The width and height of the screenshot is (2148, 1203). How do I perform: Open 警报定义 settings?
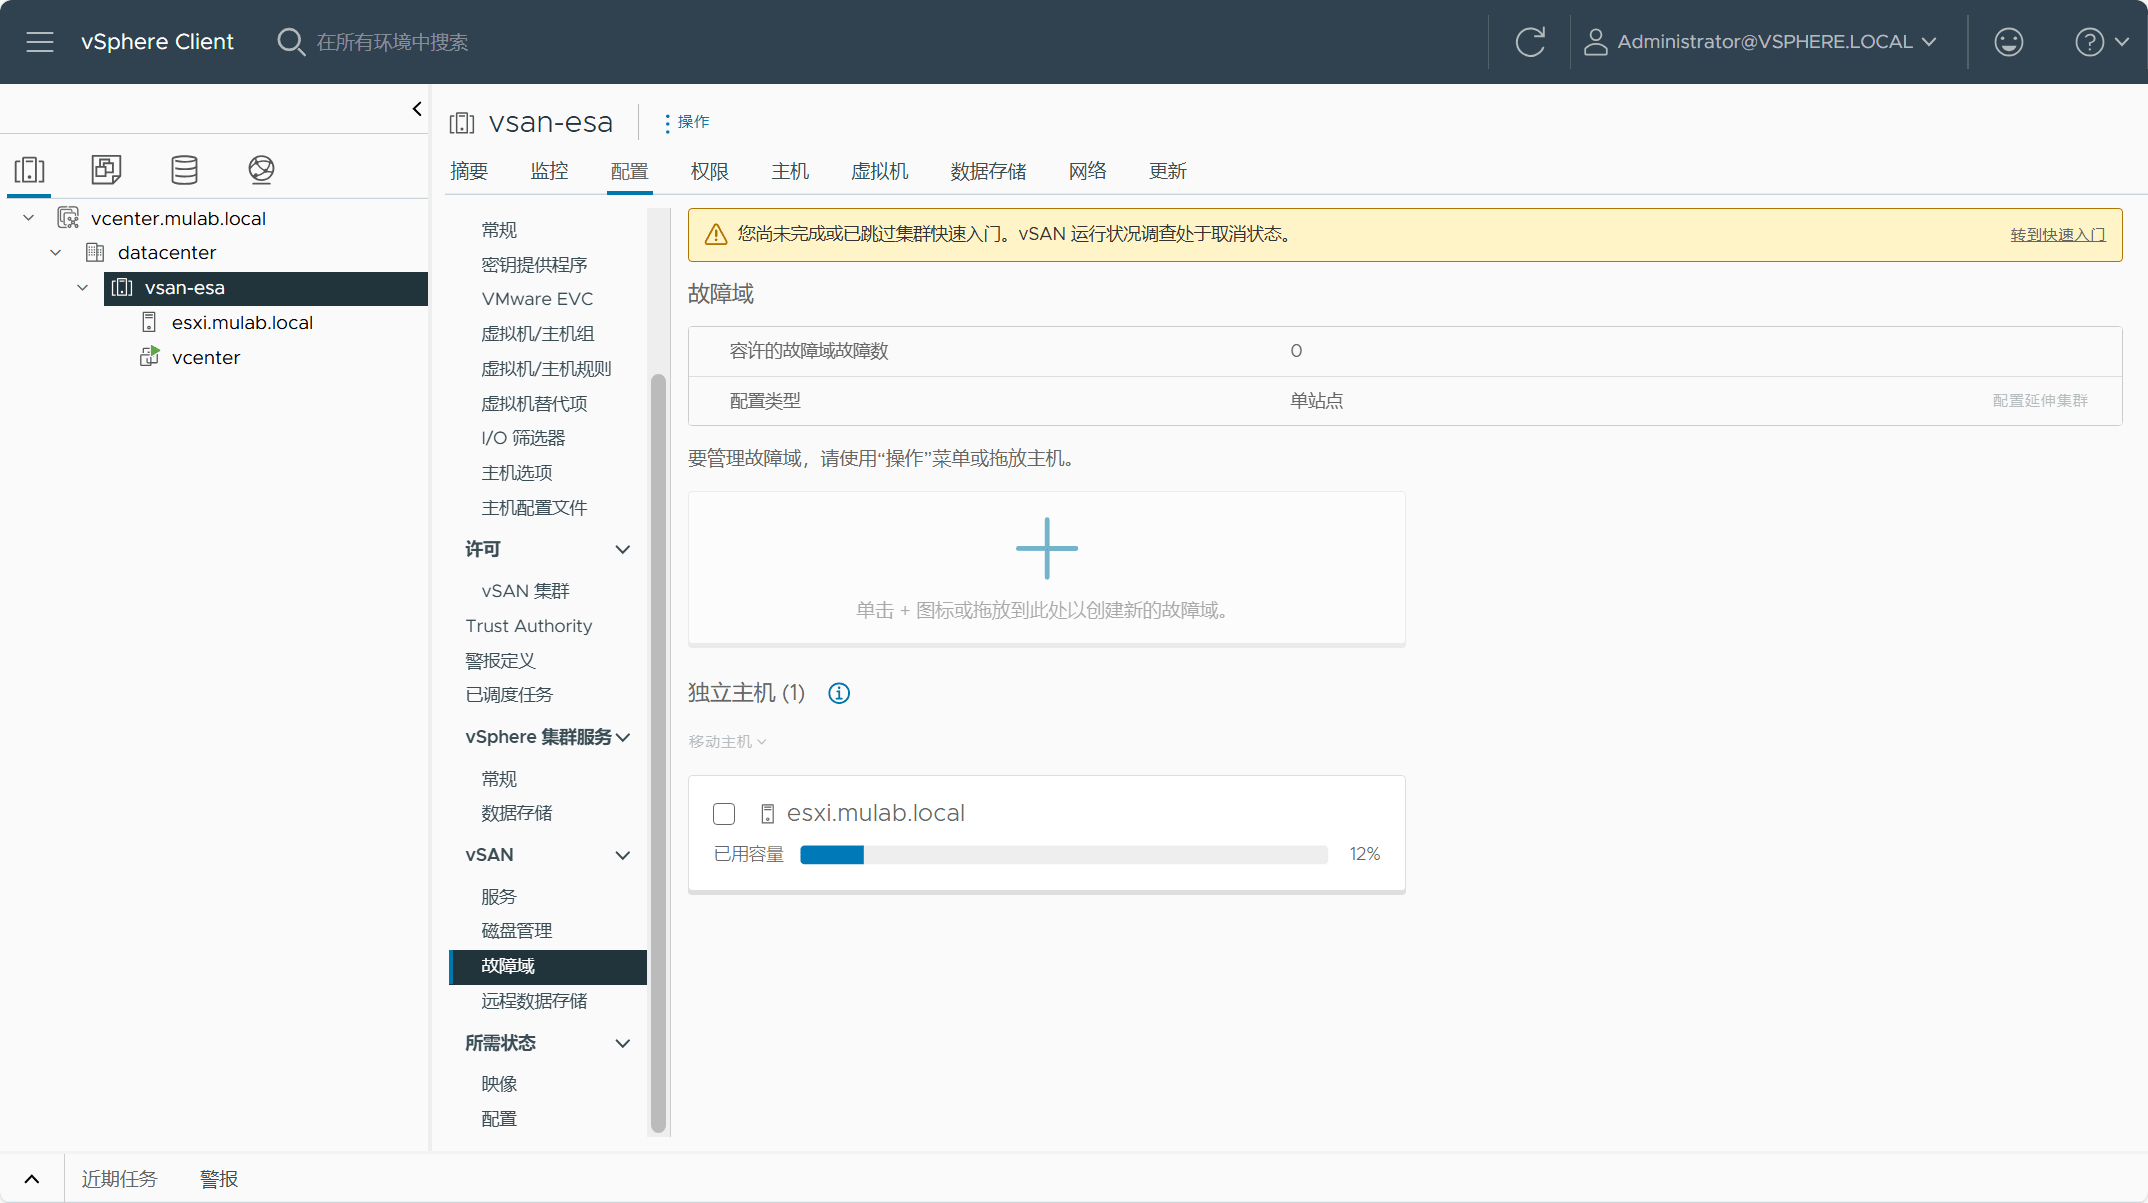(x=500, y=661)
